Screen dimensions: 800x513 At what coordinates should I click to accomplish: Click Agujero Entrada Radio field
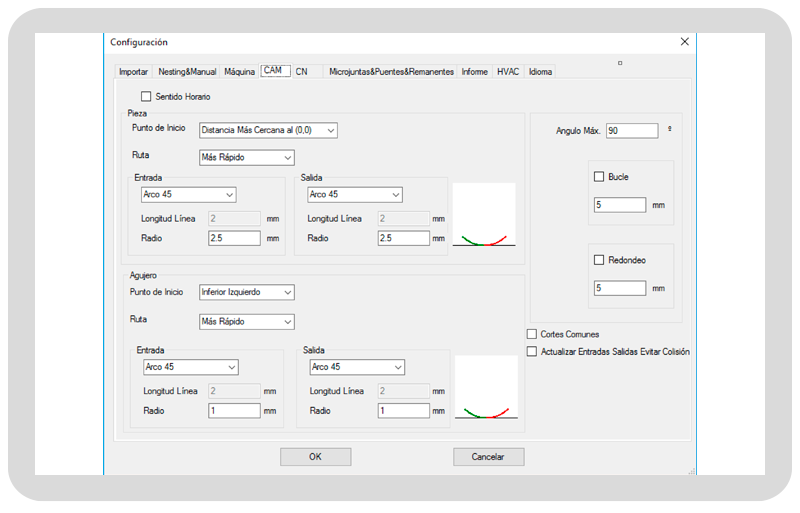point(234,410)
